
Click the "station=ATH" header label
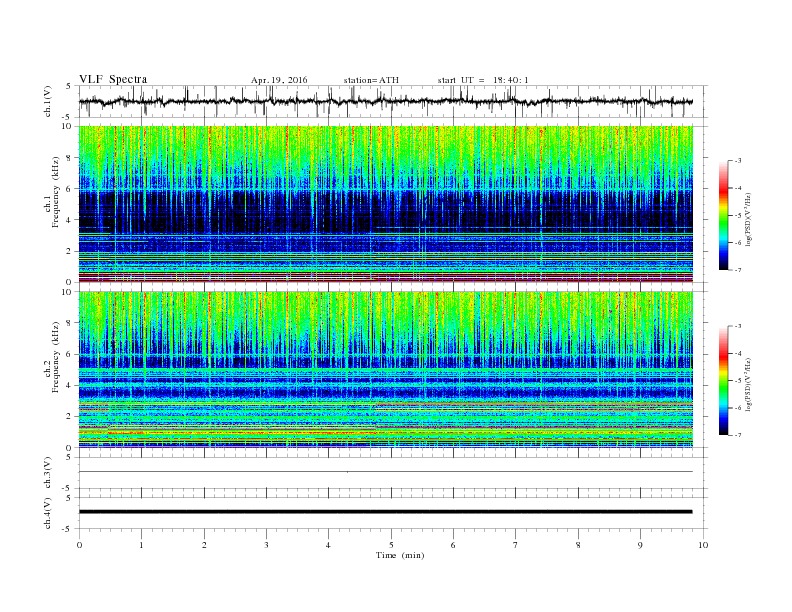pos(371,80)
